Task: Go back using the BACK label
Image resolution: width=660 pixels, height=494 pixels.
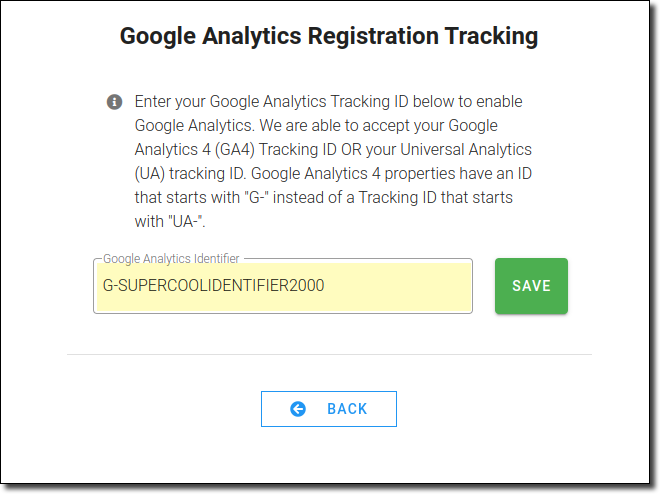Action: point(347,409)
